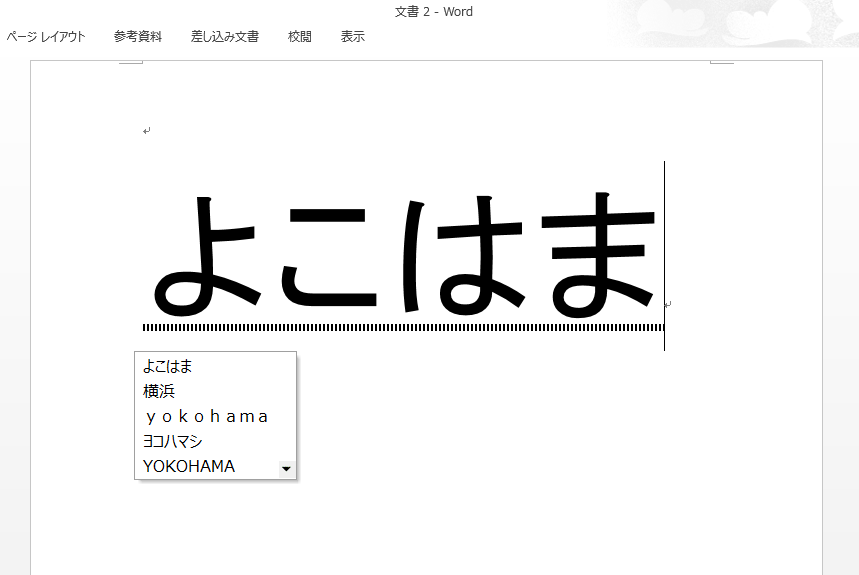Choose the ヨコハマシ katakana candidate
Screen dimensions: 859x575
[215, 441]
